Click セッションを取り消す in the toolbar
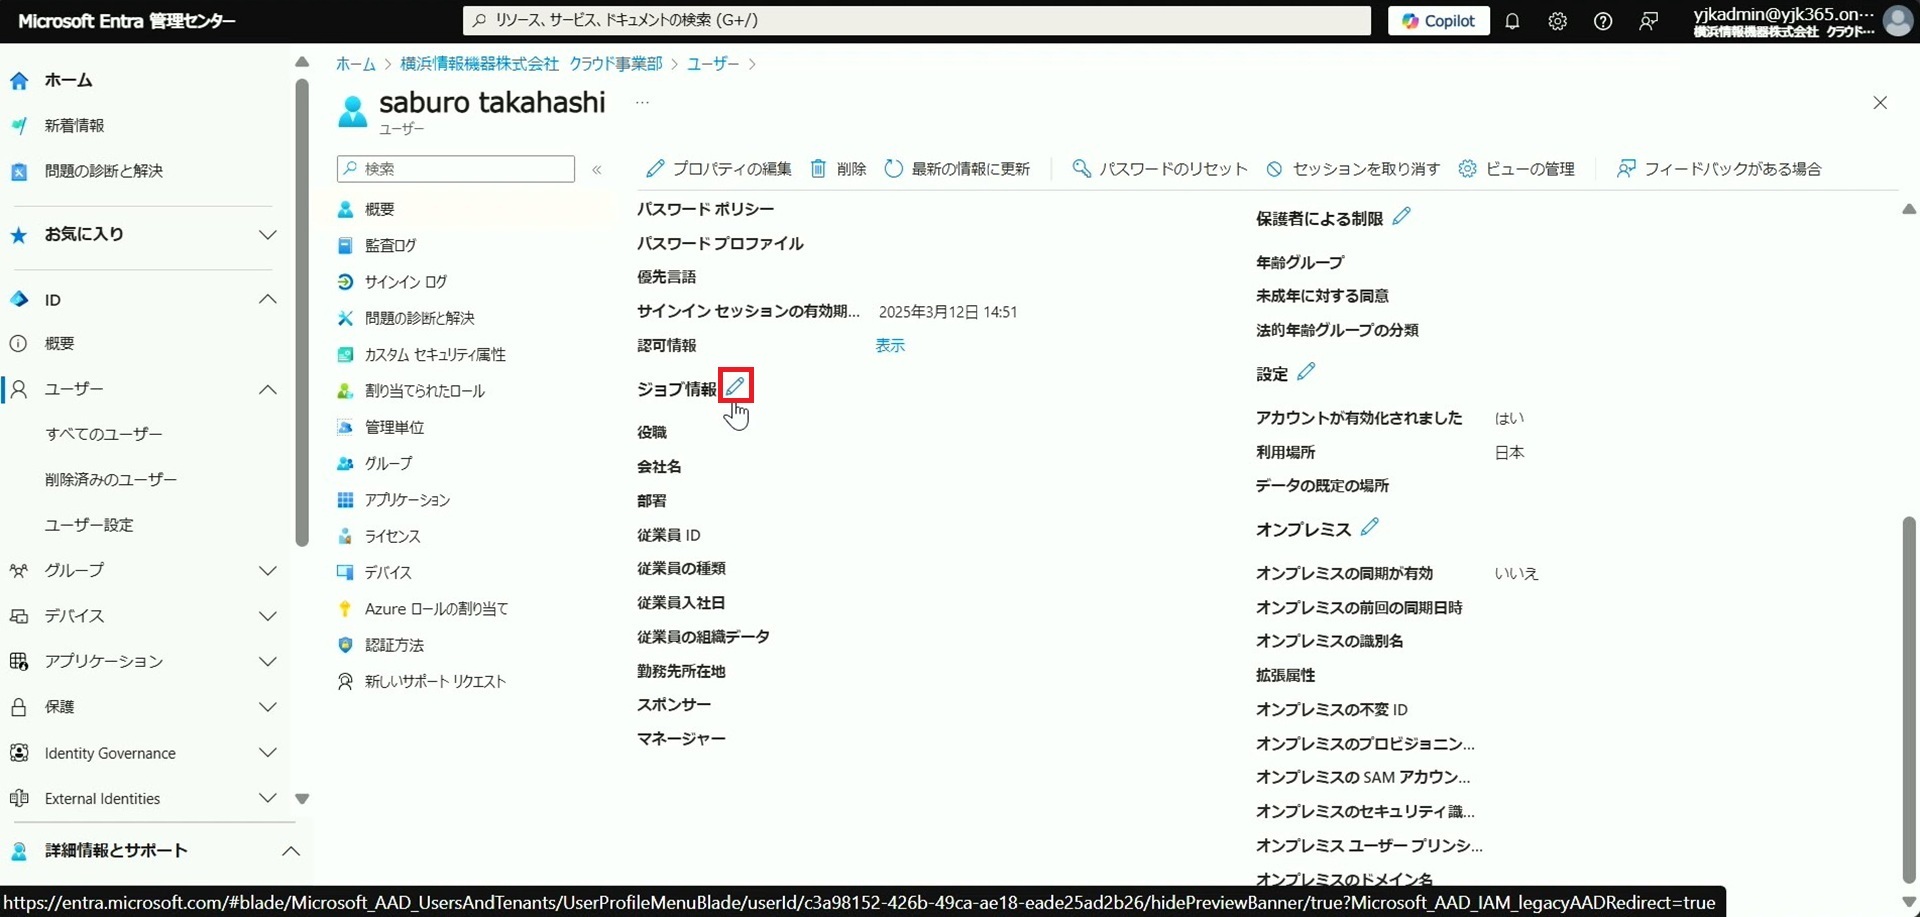 [x=1353, y=169]
